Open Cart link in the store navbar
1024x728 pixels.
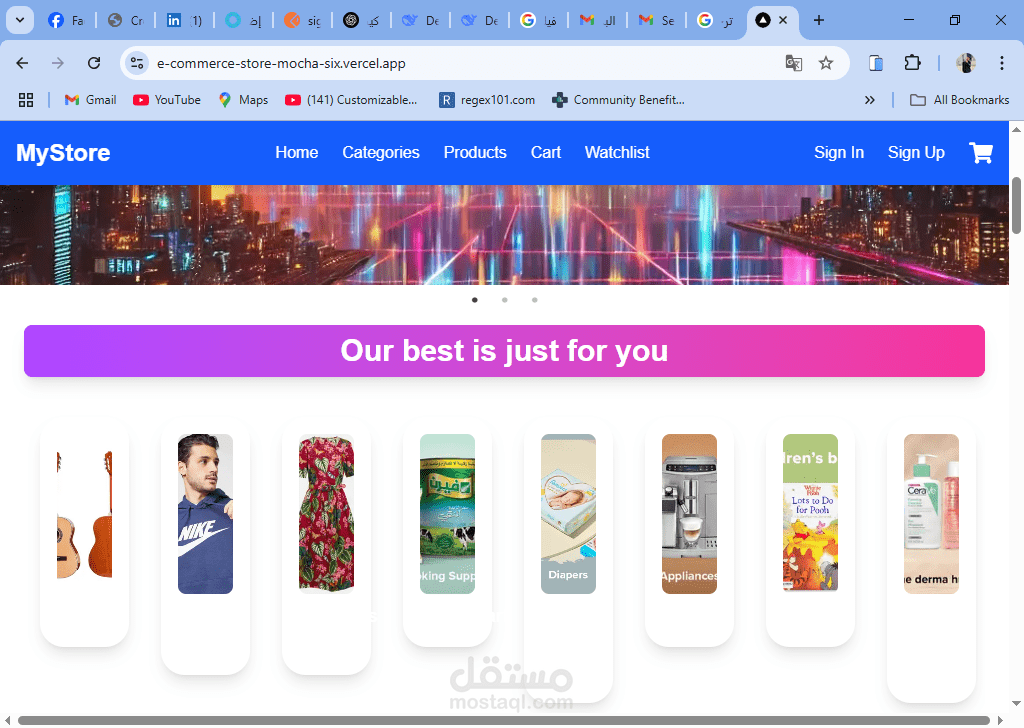point(545,153)
